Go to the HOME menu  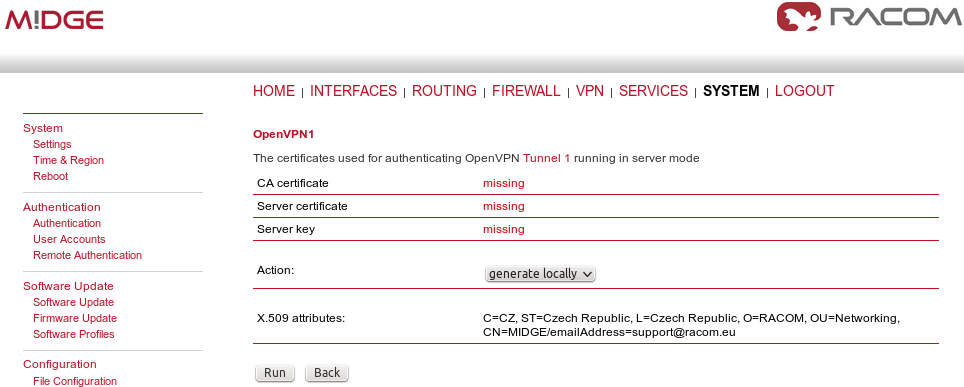click(274, 91)
